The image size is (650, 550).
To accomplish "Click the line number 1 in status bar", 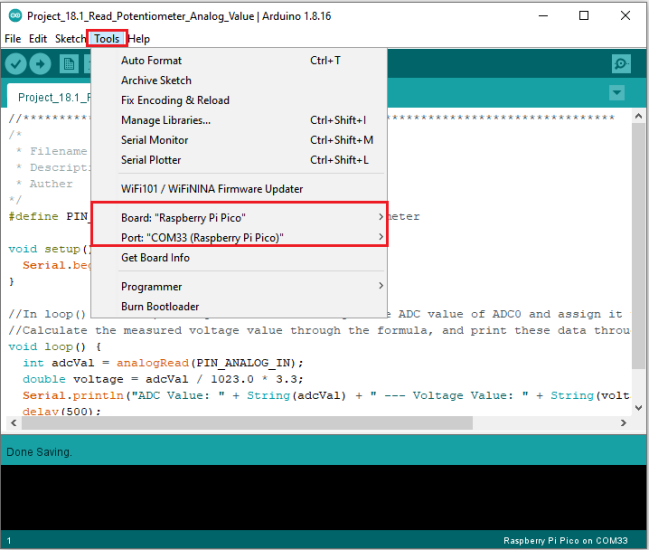I will point(9,540).
